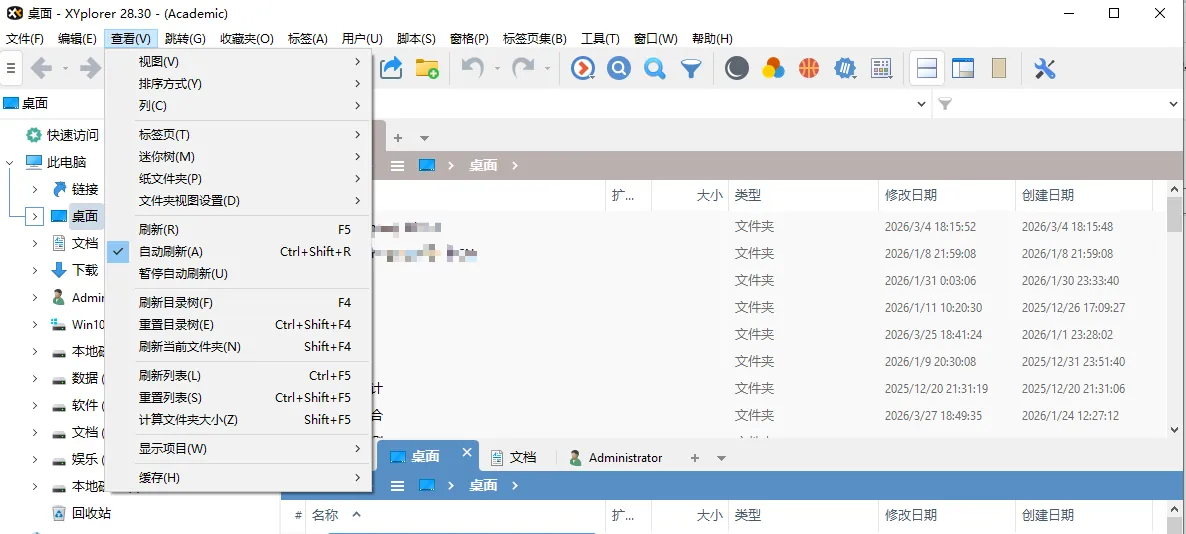Click the three colored circles icon

pyautogui.click(x=772, y=68)
